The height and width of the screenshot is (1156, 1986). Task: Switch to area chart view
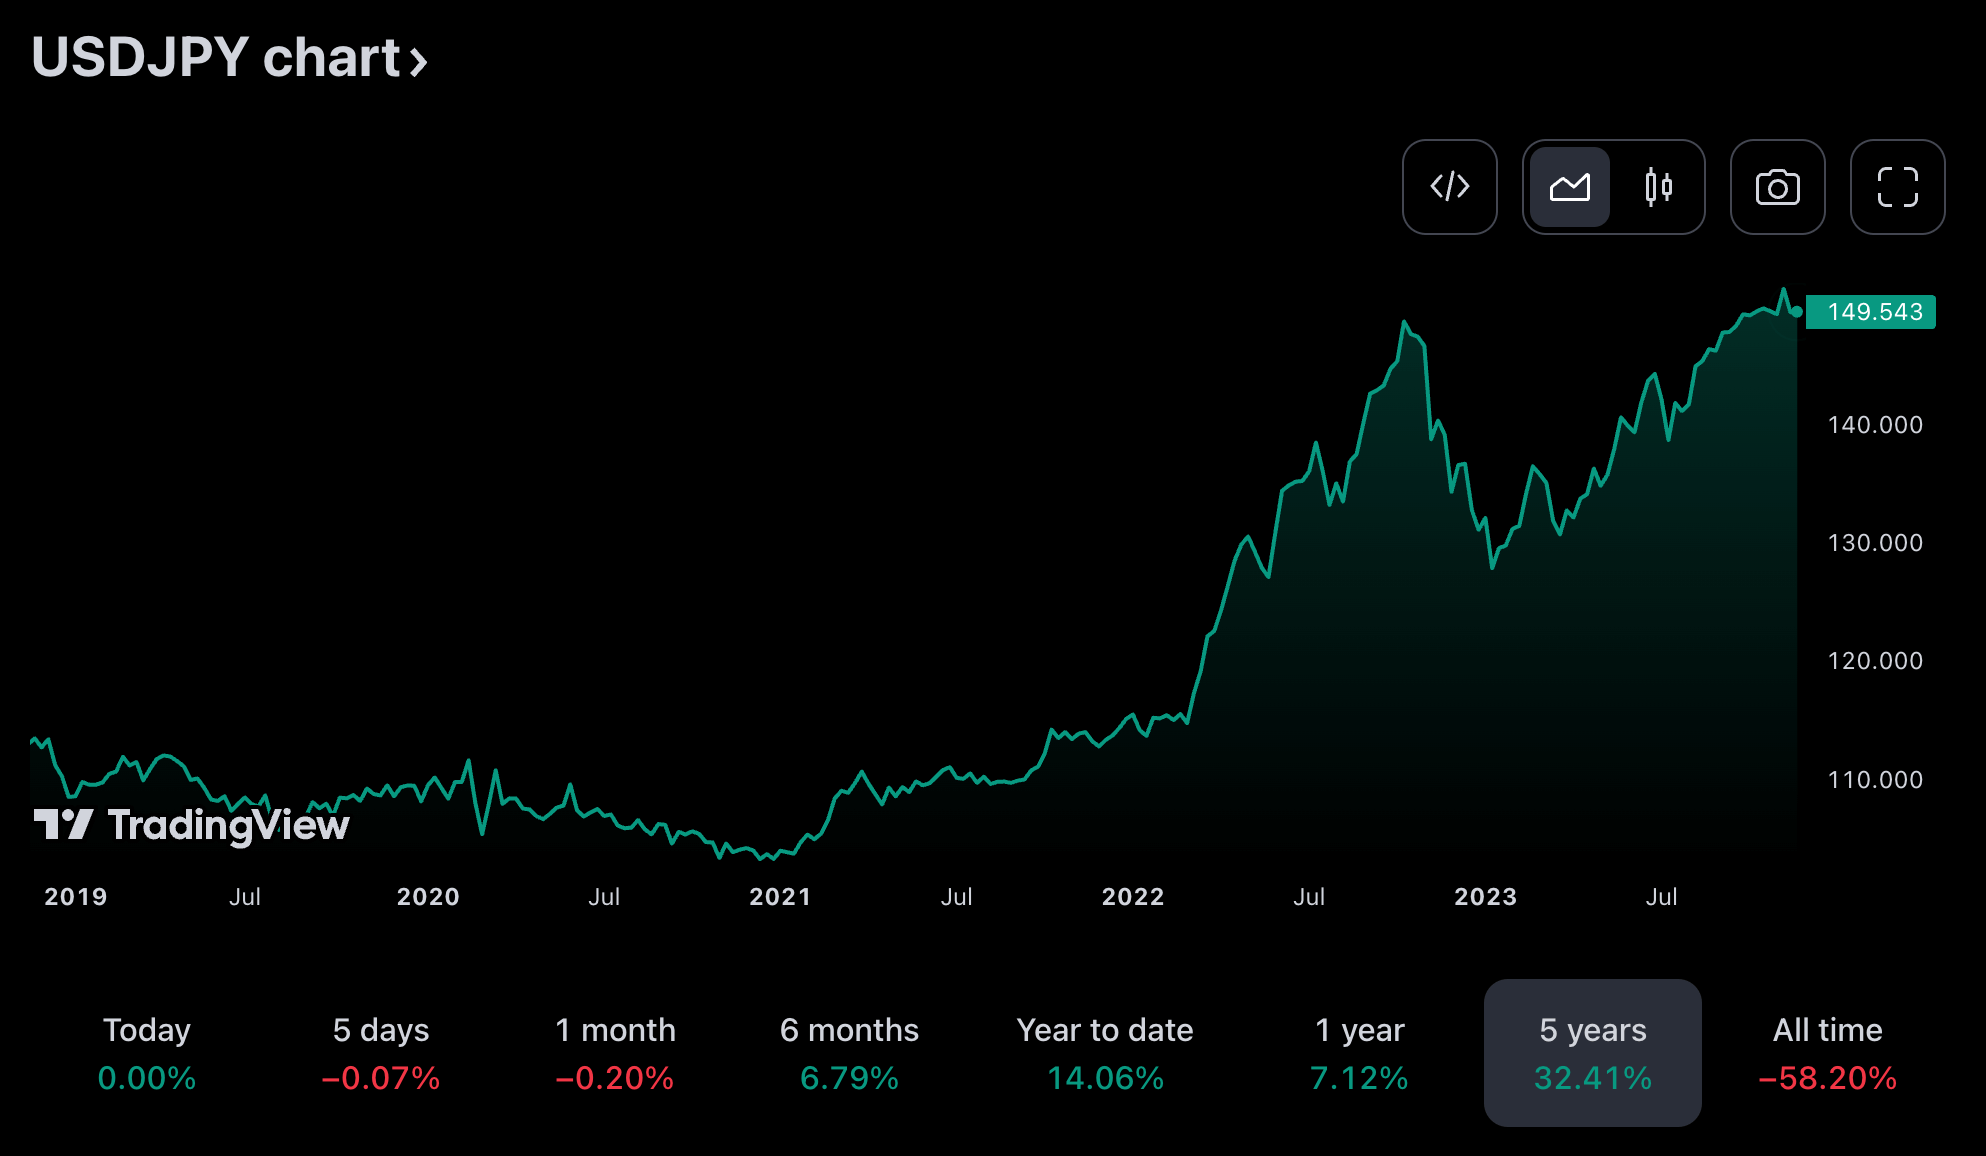pyautogui.click(x=1569, y=187)
